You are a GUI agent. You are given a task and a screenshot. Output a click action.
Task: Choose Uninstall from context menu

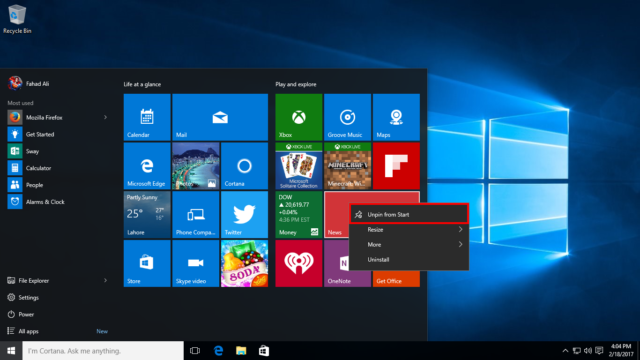tap(409, 260)
